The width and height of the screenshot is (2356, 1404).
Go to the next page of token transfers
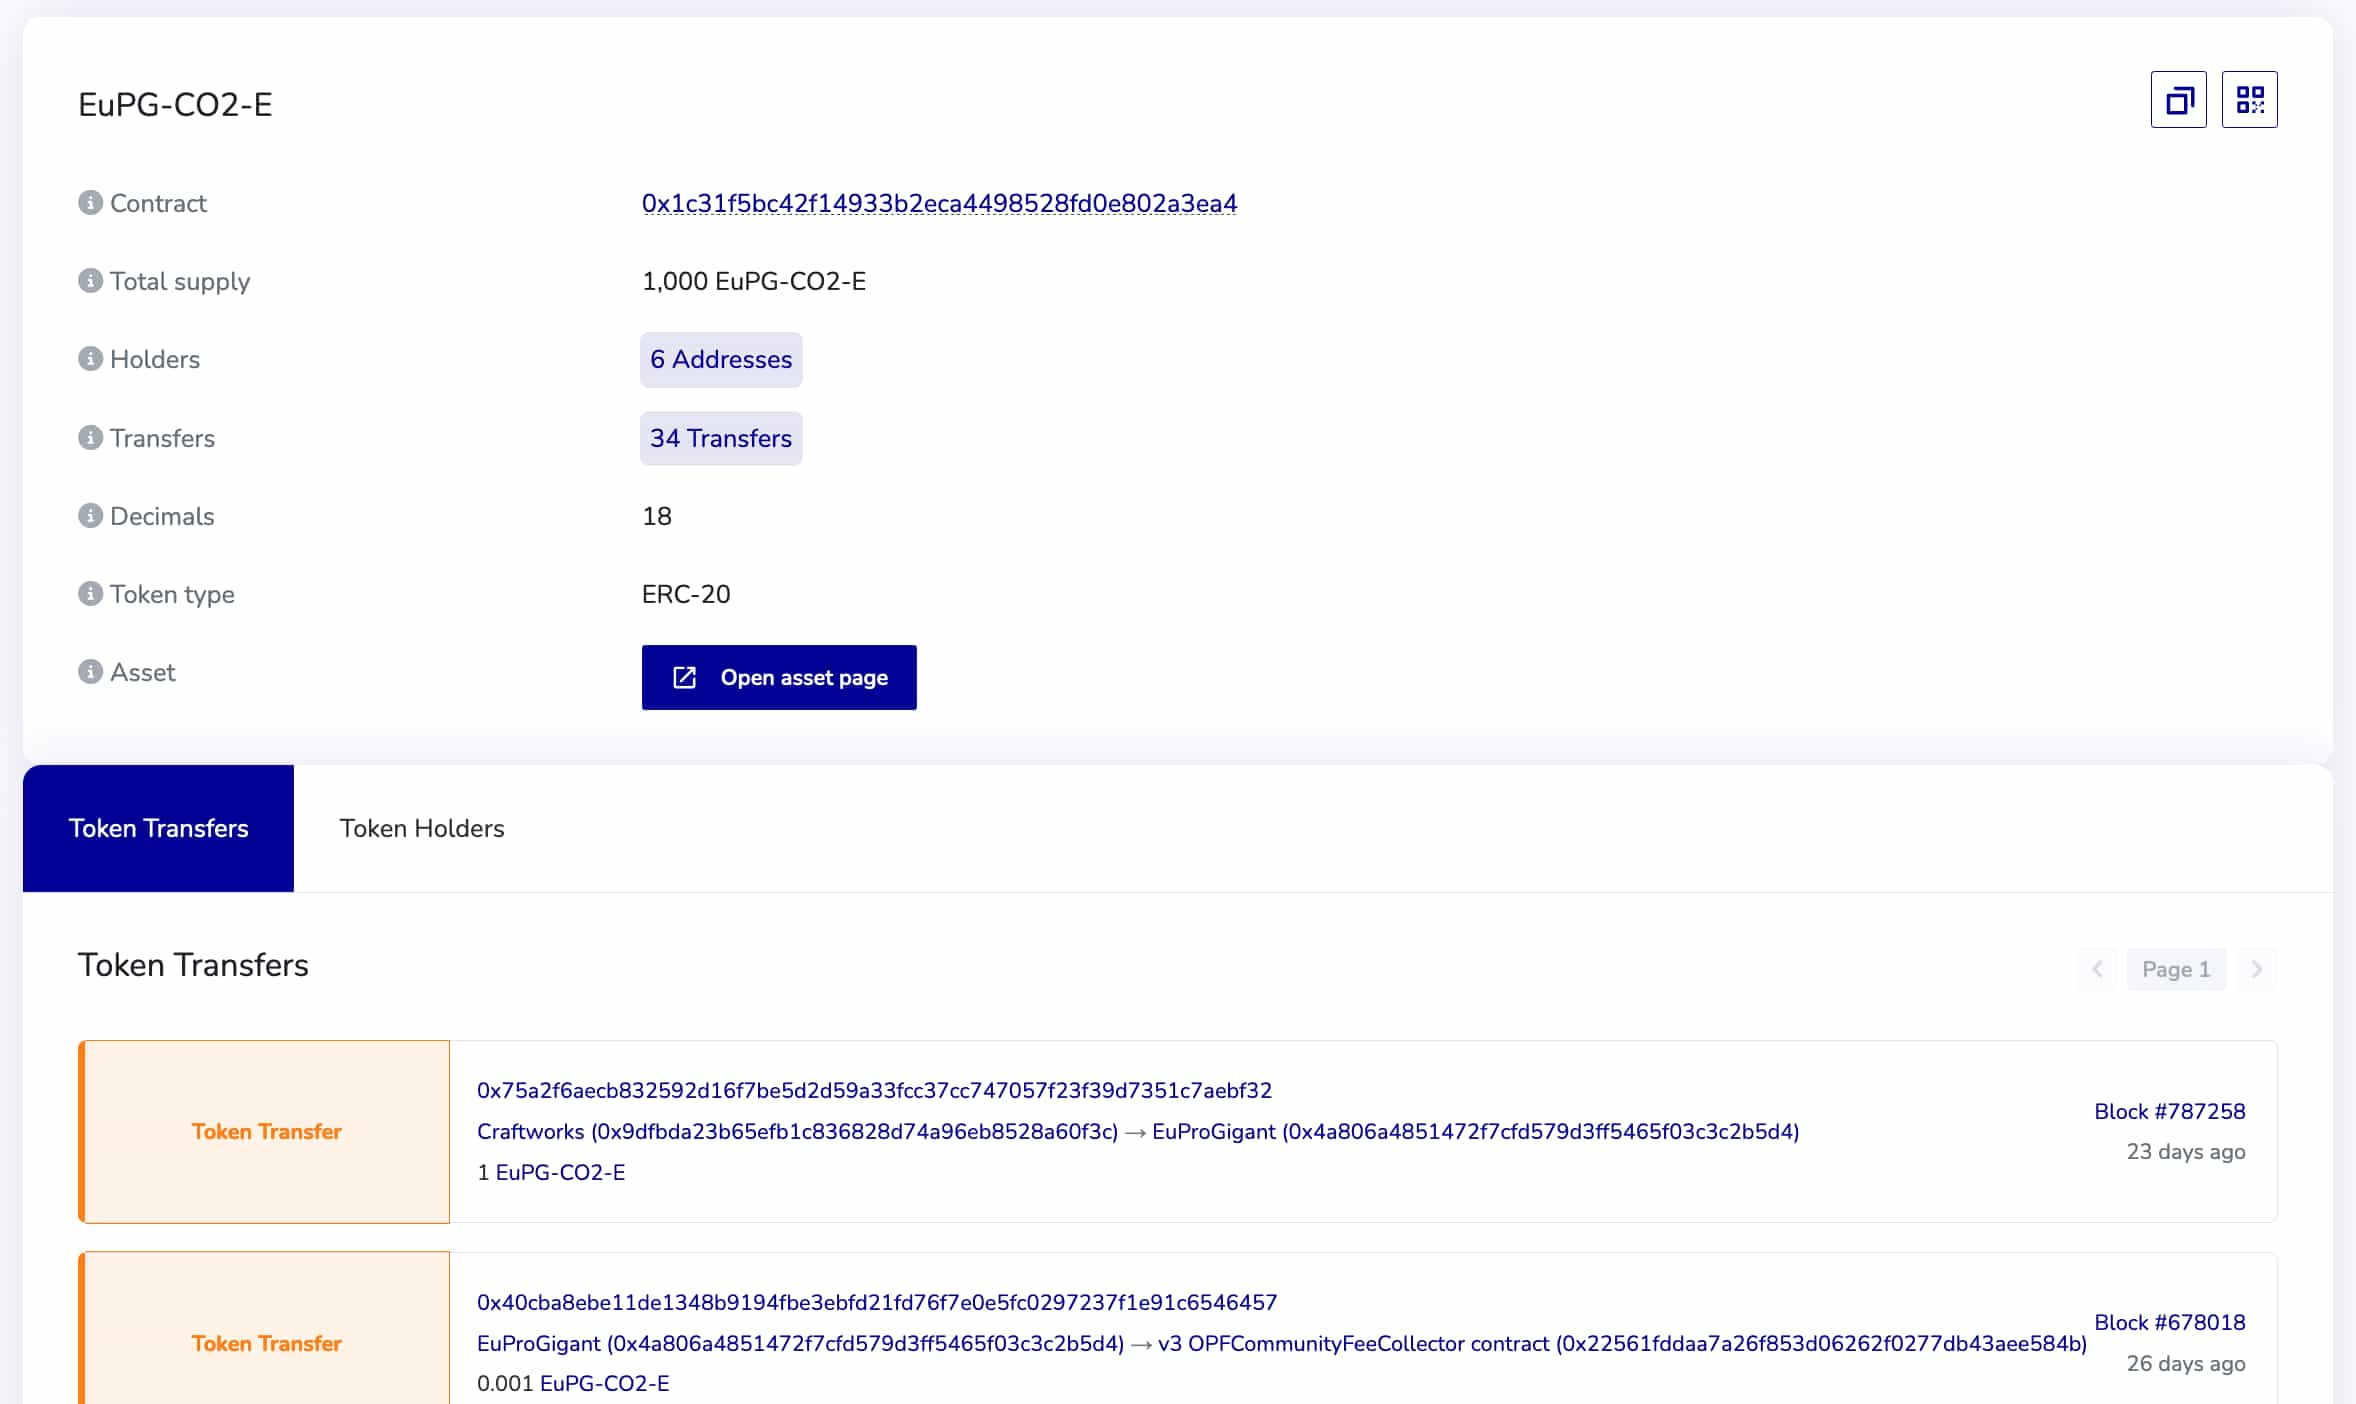point(2257,969)
